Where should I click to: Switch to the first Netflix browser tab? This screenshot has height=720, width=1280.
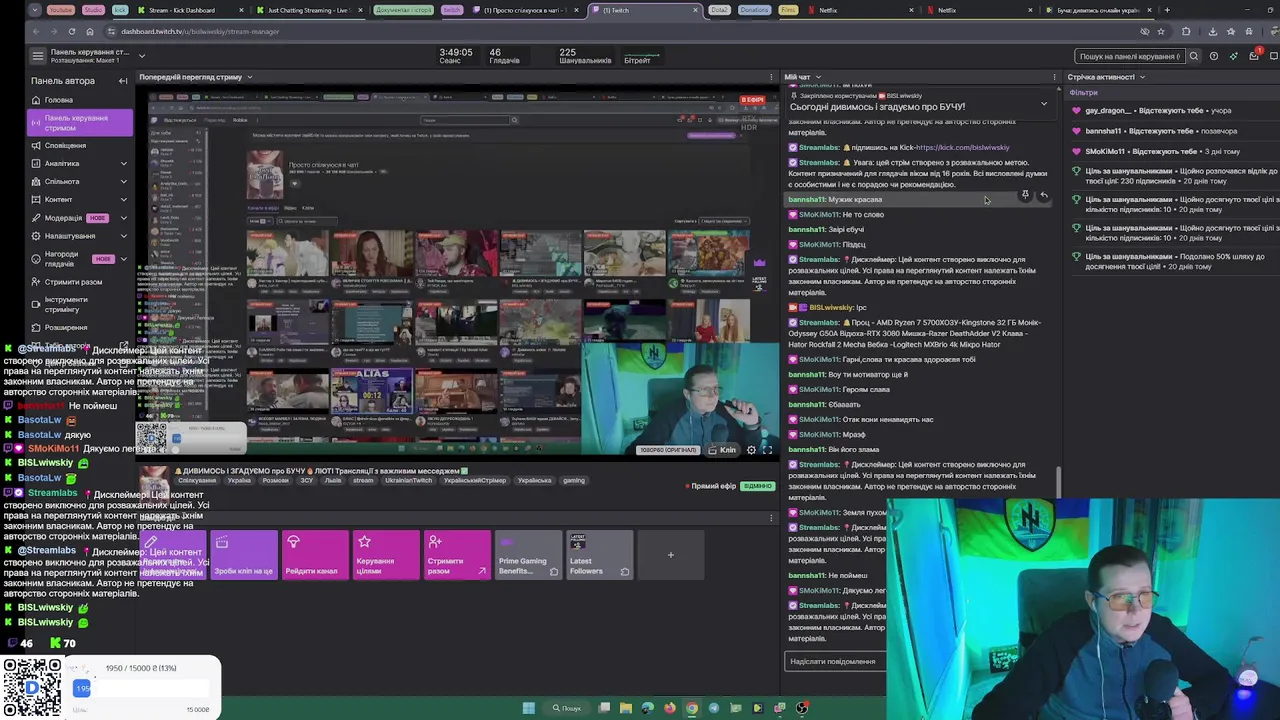860,10
